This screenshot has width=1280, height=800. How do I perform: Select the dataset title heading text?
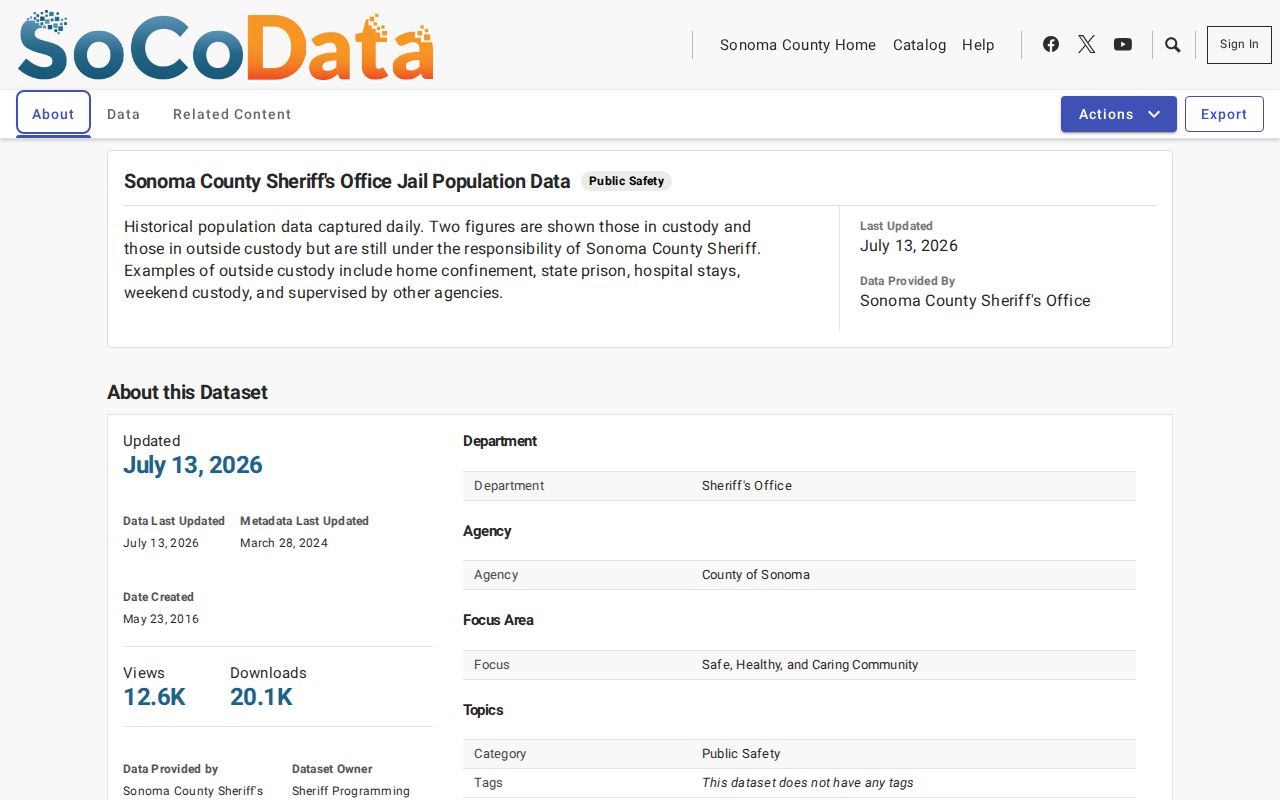pos(347,181)
